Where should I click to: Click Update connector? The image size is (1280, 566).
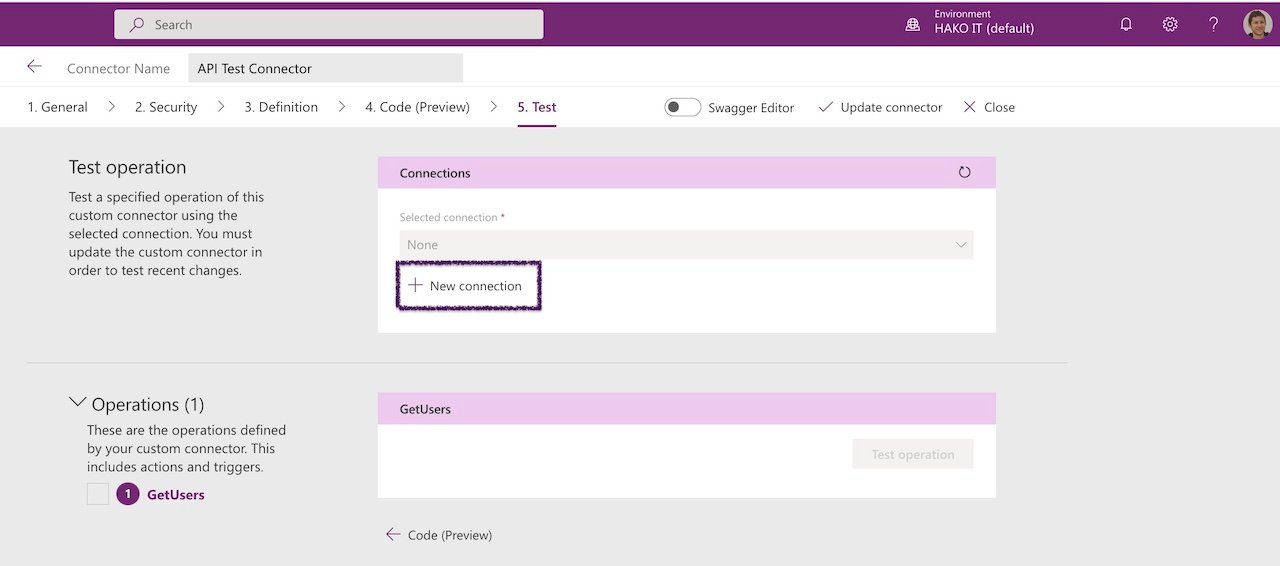pos(880,107)
